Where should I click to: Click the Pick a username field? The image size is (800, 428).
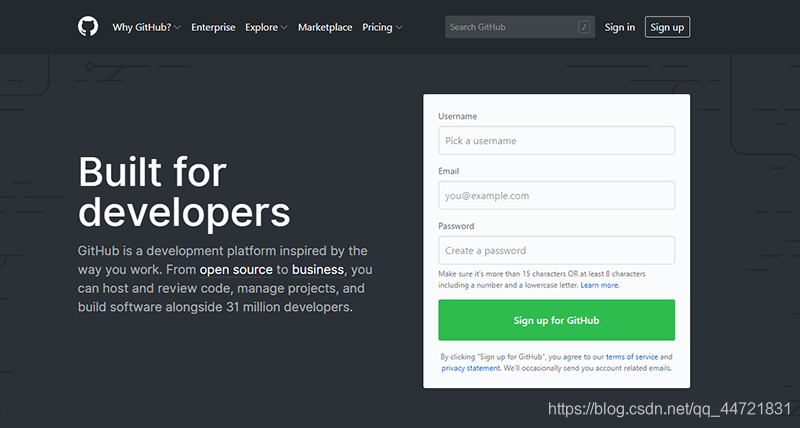557,140
